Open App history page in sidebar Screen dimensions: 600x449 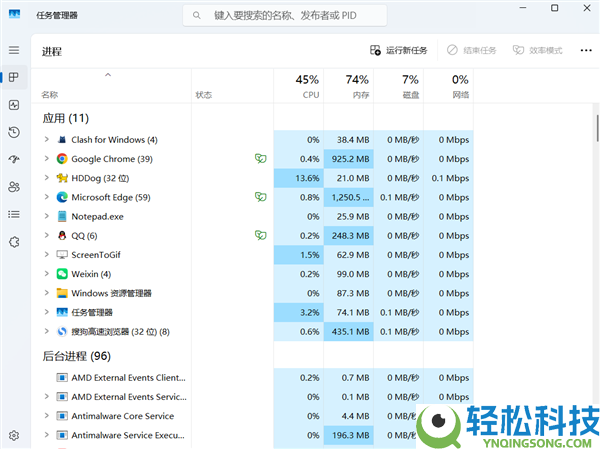point(14,132)
